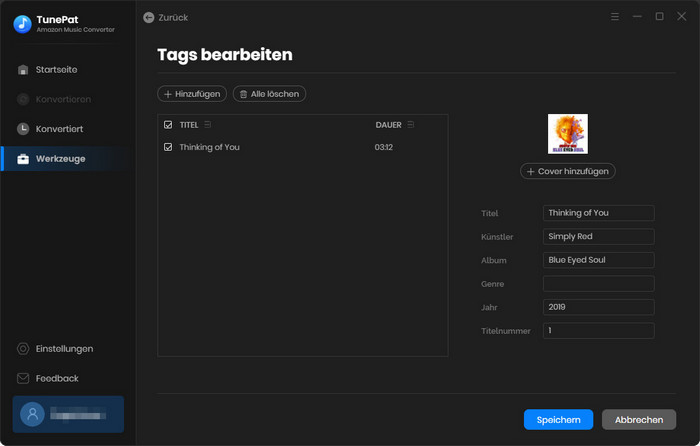Open the Konvertiert history section
Image resolution: width=700 pixels, height=446 pixels.
tap(50, 129)
